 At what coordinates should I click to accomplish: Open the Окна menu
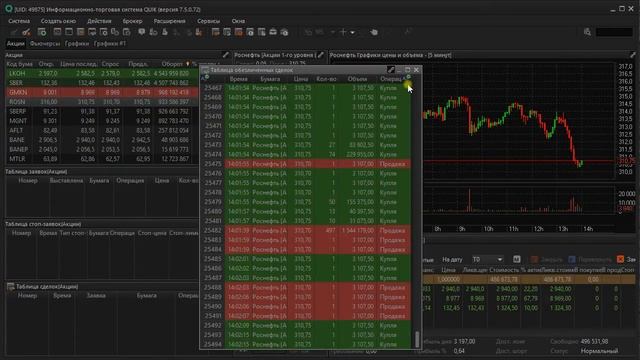pos(238,21)
